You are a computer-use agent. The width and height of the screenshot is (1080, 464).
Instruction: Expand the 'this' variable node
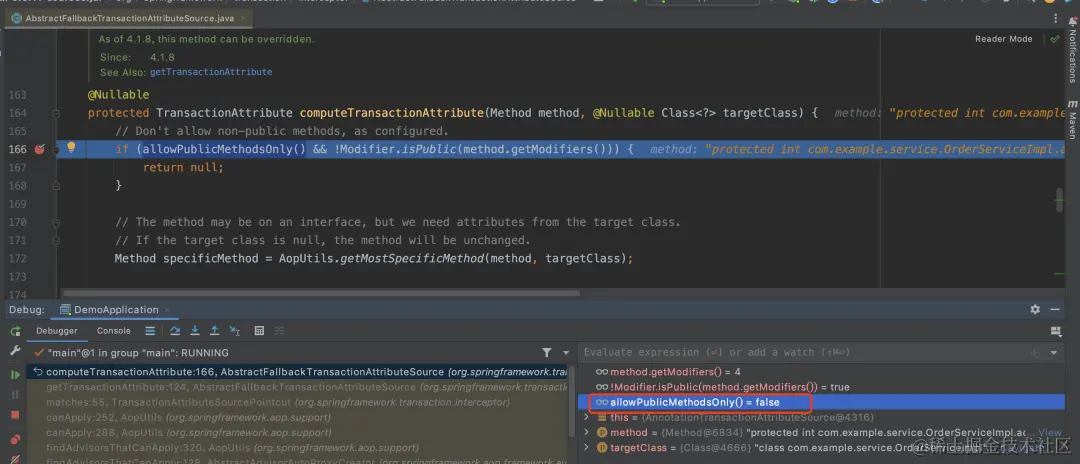pyautogui.click(x=586, y=417)
